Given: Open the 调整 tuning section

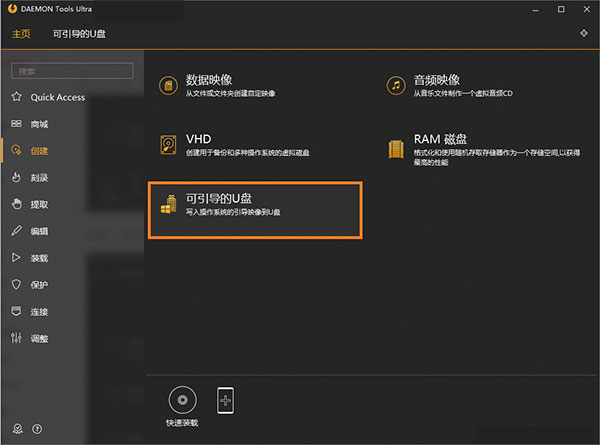Looking at the screenshot, I should pyautogui.click(x=30, y=338).
